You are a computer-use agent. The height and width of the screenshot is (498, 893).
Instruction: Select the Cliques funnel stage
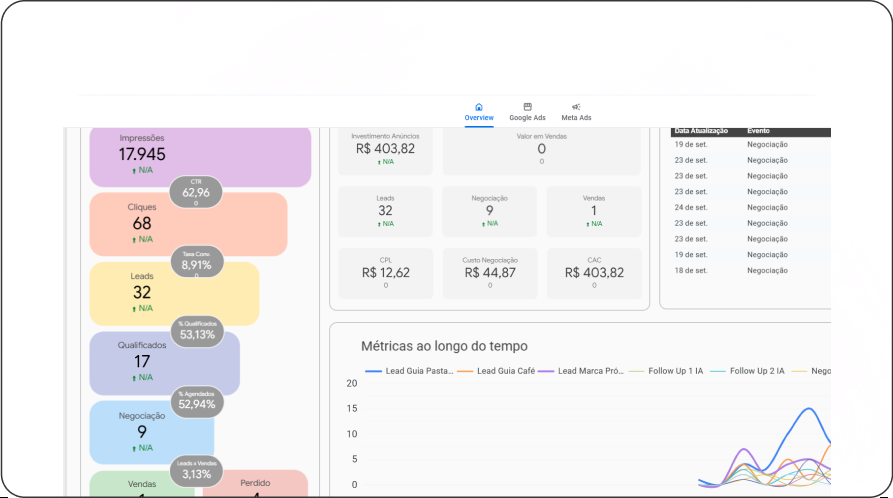click(188, 224)
